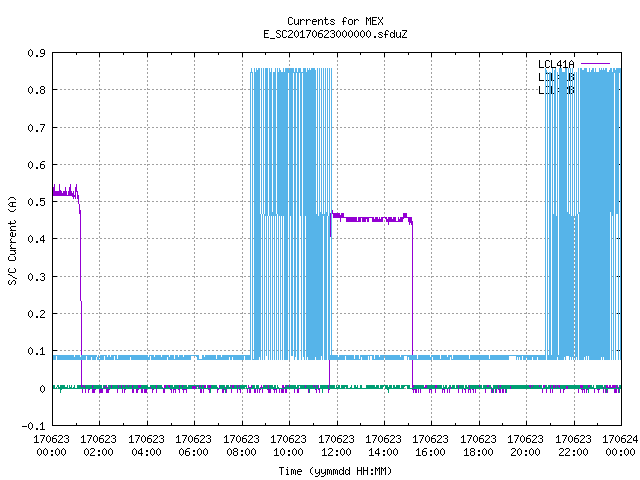This screenshot has width=640, height=480.
Task: Click the y-axis tick label '0.6'
Action: (37, 165)
